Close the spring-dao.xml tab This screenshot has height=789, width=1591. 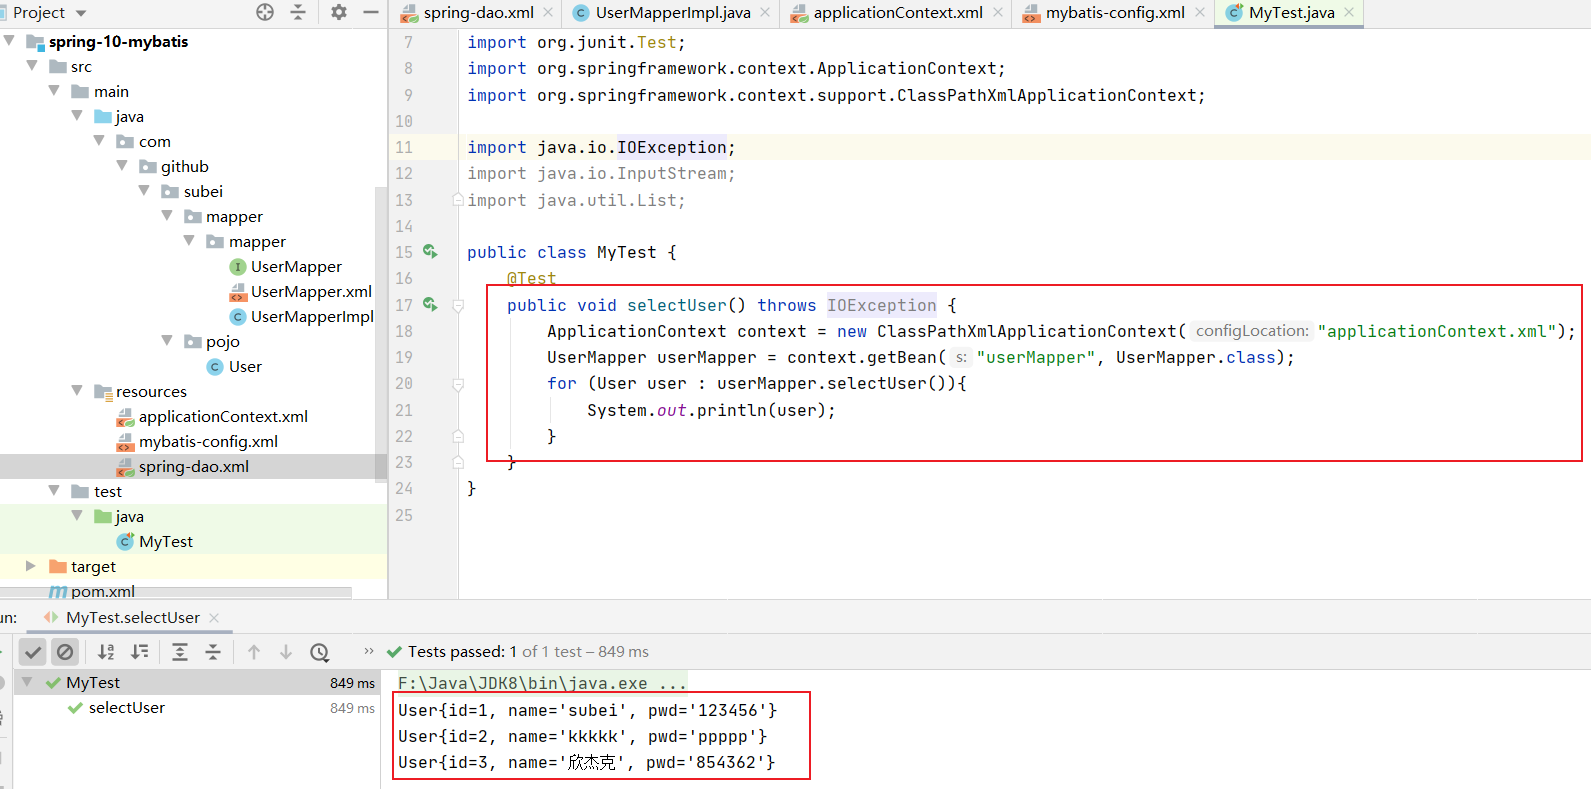click(548, 13)
